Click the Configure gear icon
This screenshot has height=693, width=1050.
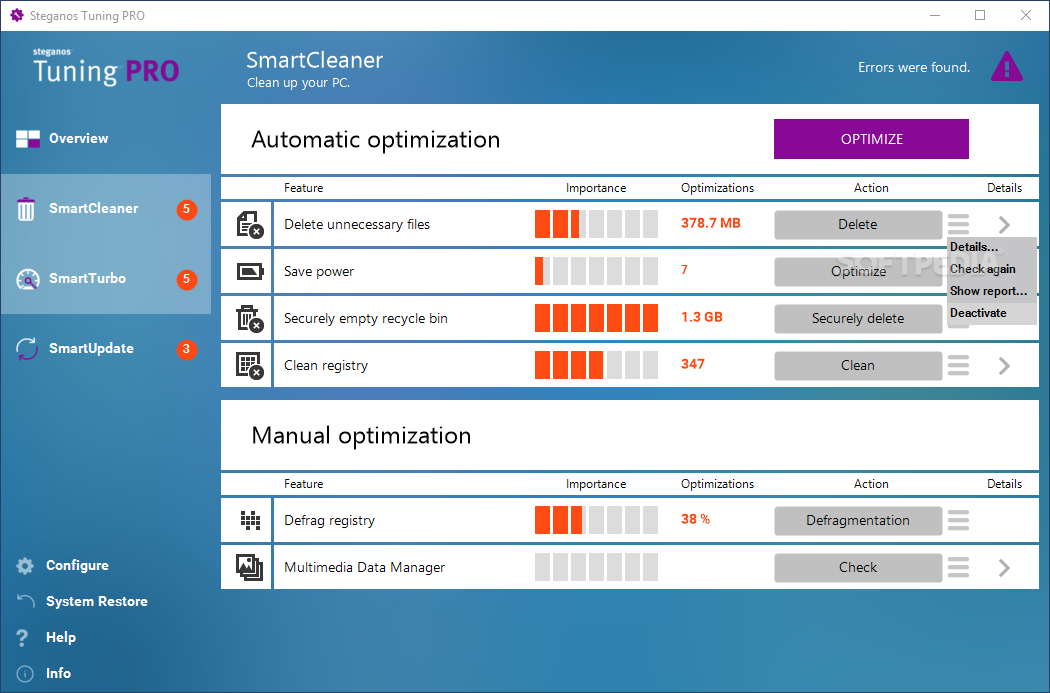click(x=25, y=566)
